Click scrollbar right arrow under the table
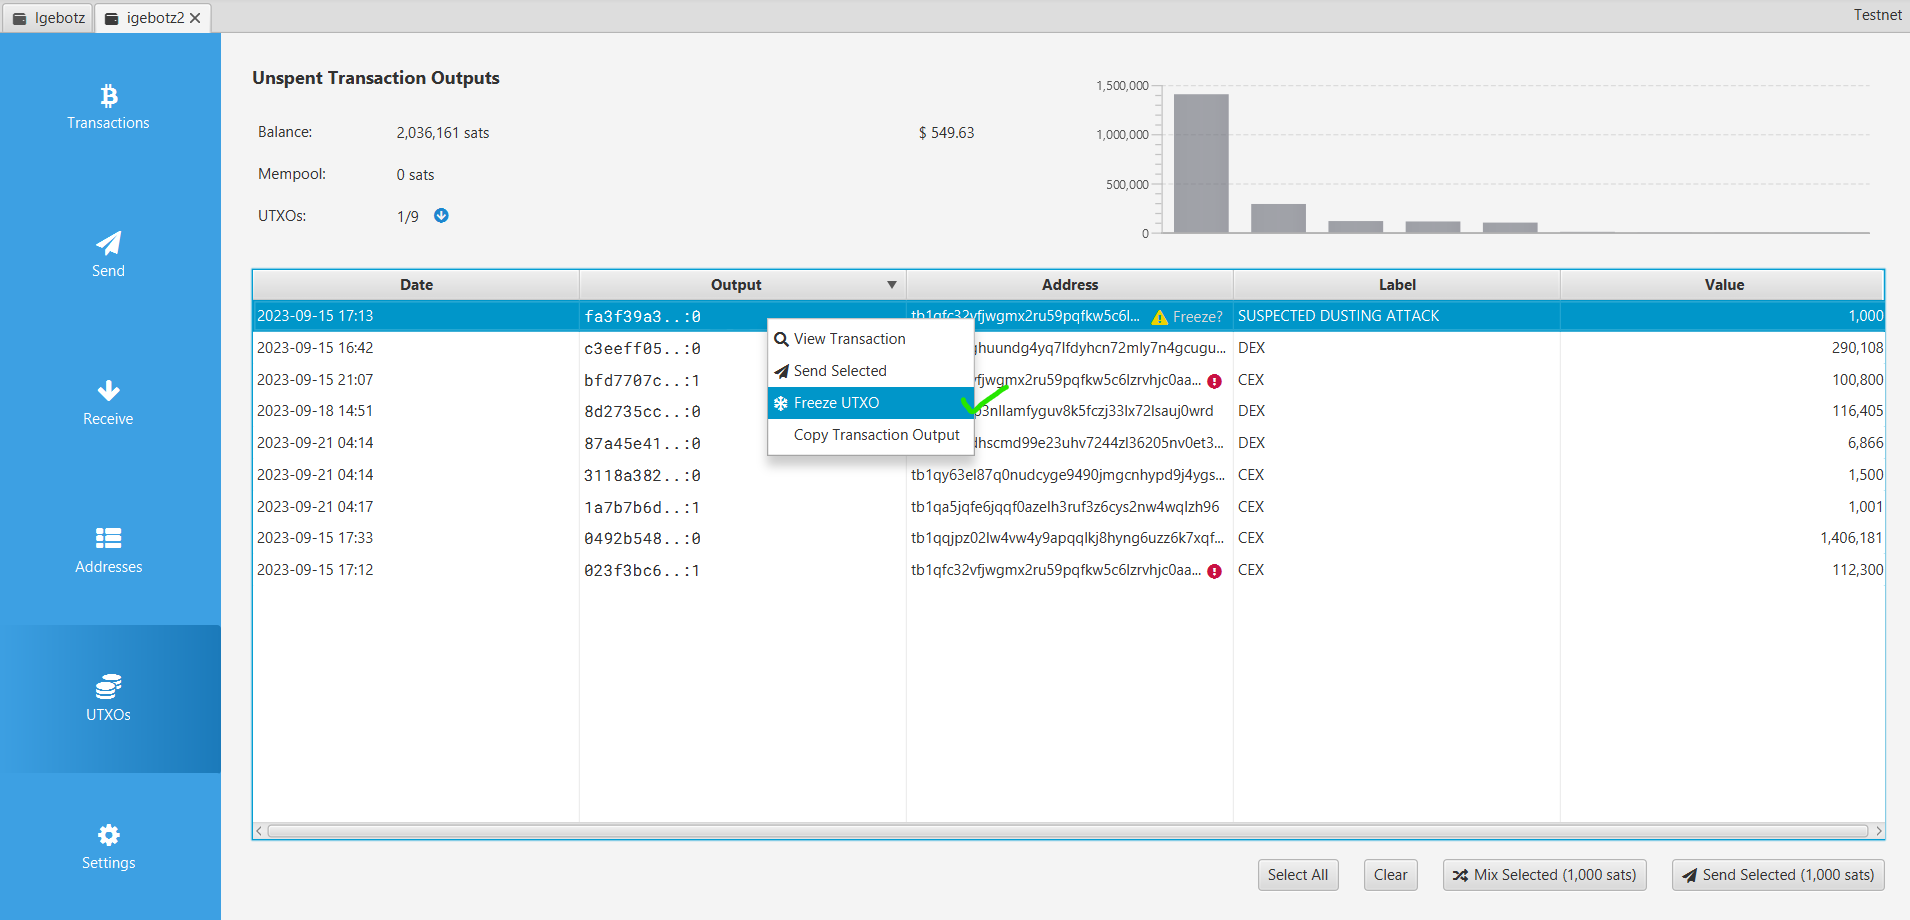This screenshot has width=1910, height=920. [x=1879, y=831]
